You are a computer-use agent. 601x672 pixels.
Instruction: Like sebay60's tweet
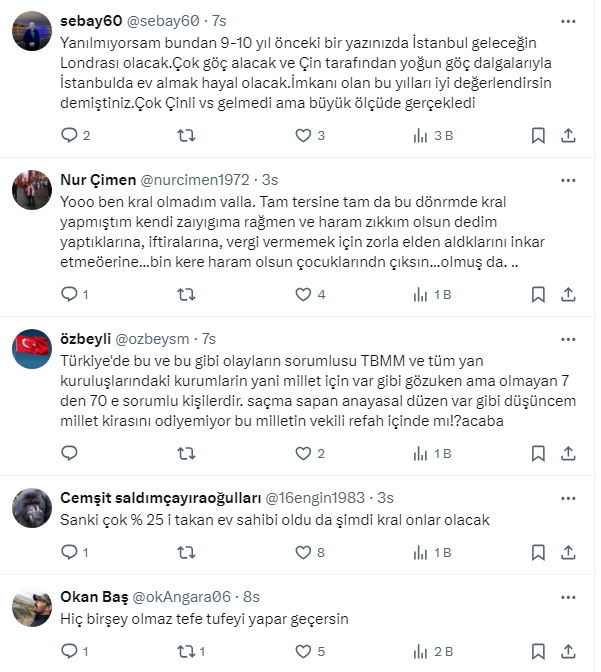pos(303,135)
